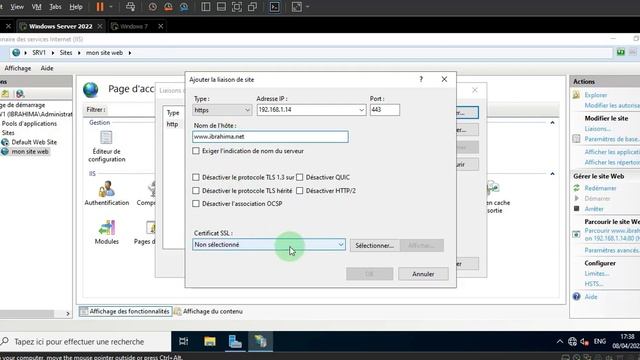Open the HSTS... link under Configurer
Screen dimensions: 640x360
click(x=593, y=284)
